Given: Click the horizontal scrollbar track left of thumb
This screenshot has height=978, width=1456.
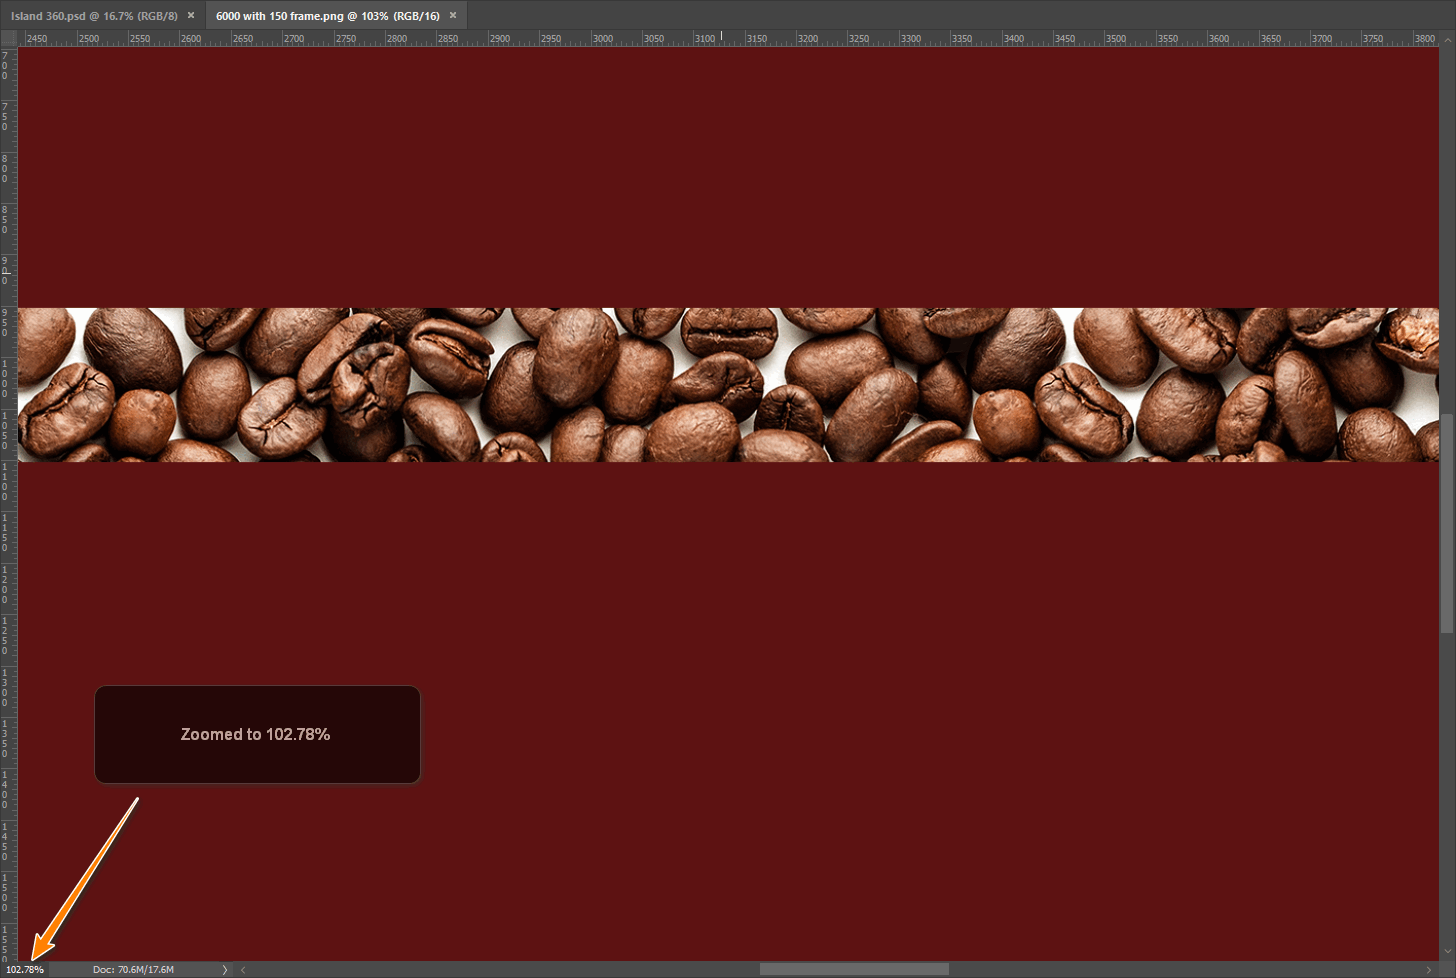Looking at the screenshot, I should pyautogui.click(x=500, y=969).
